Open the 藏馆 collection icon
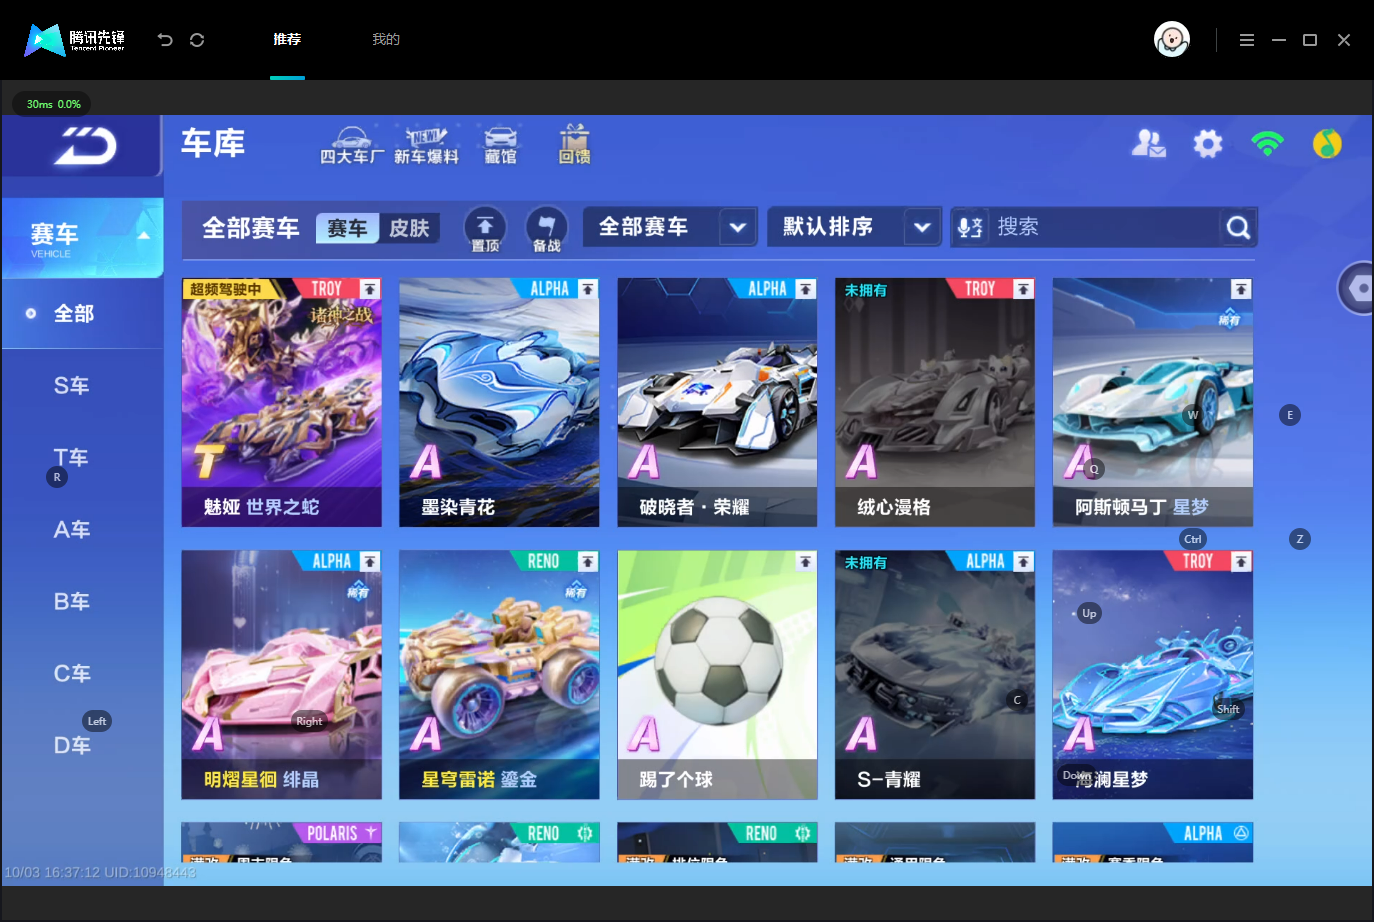The height and width of the screenshot is (922, 1374). click(500, 145)
